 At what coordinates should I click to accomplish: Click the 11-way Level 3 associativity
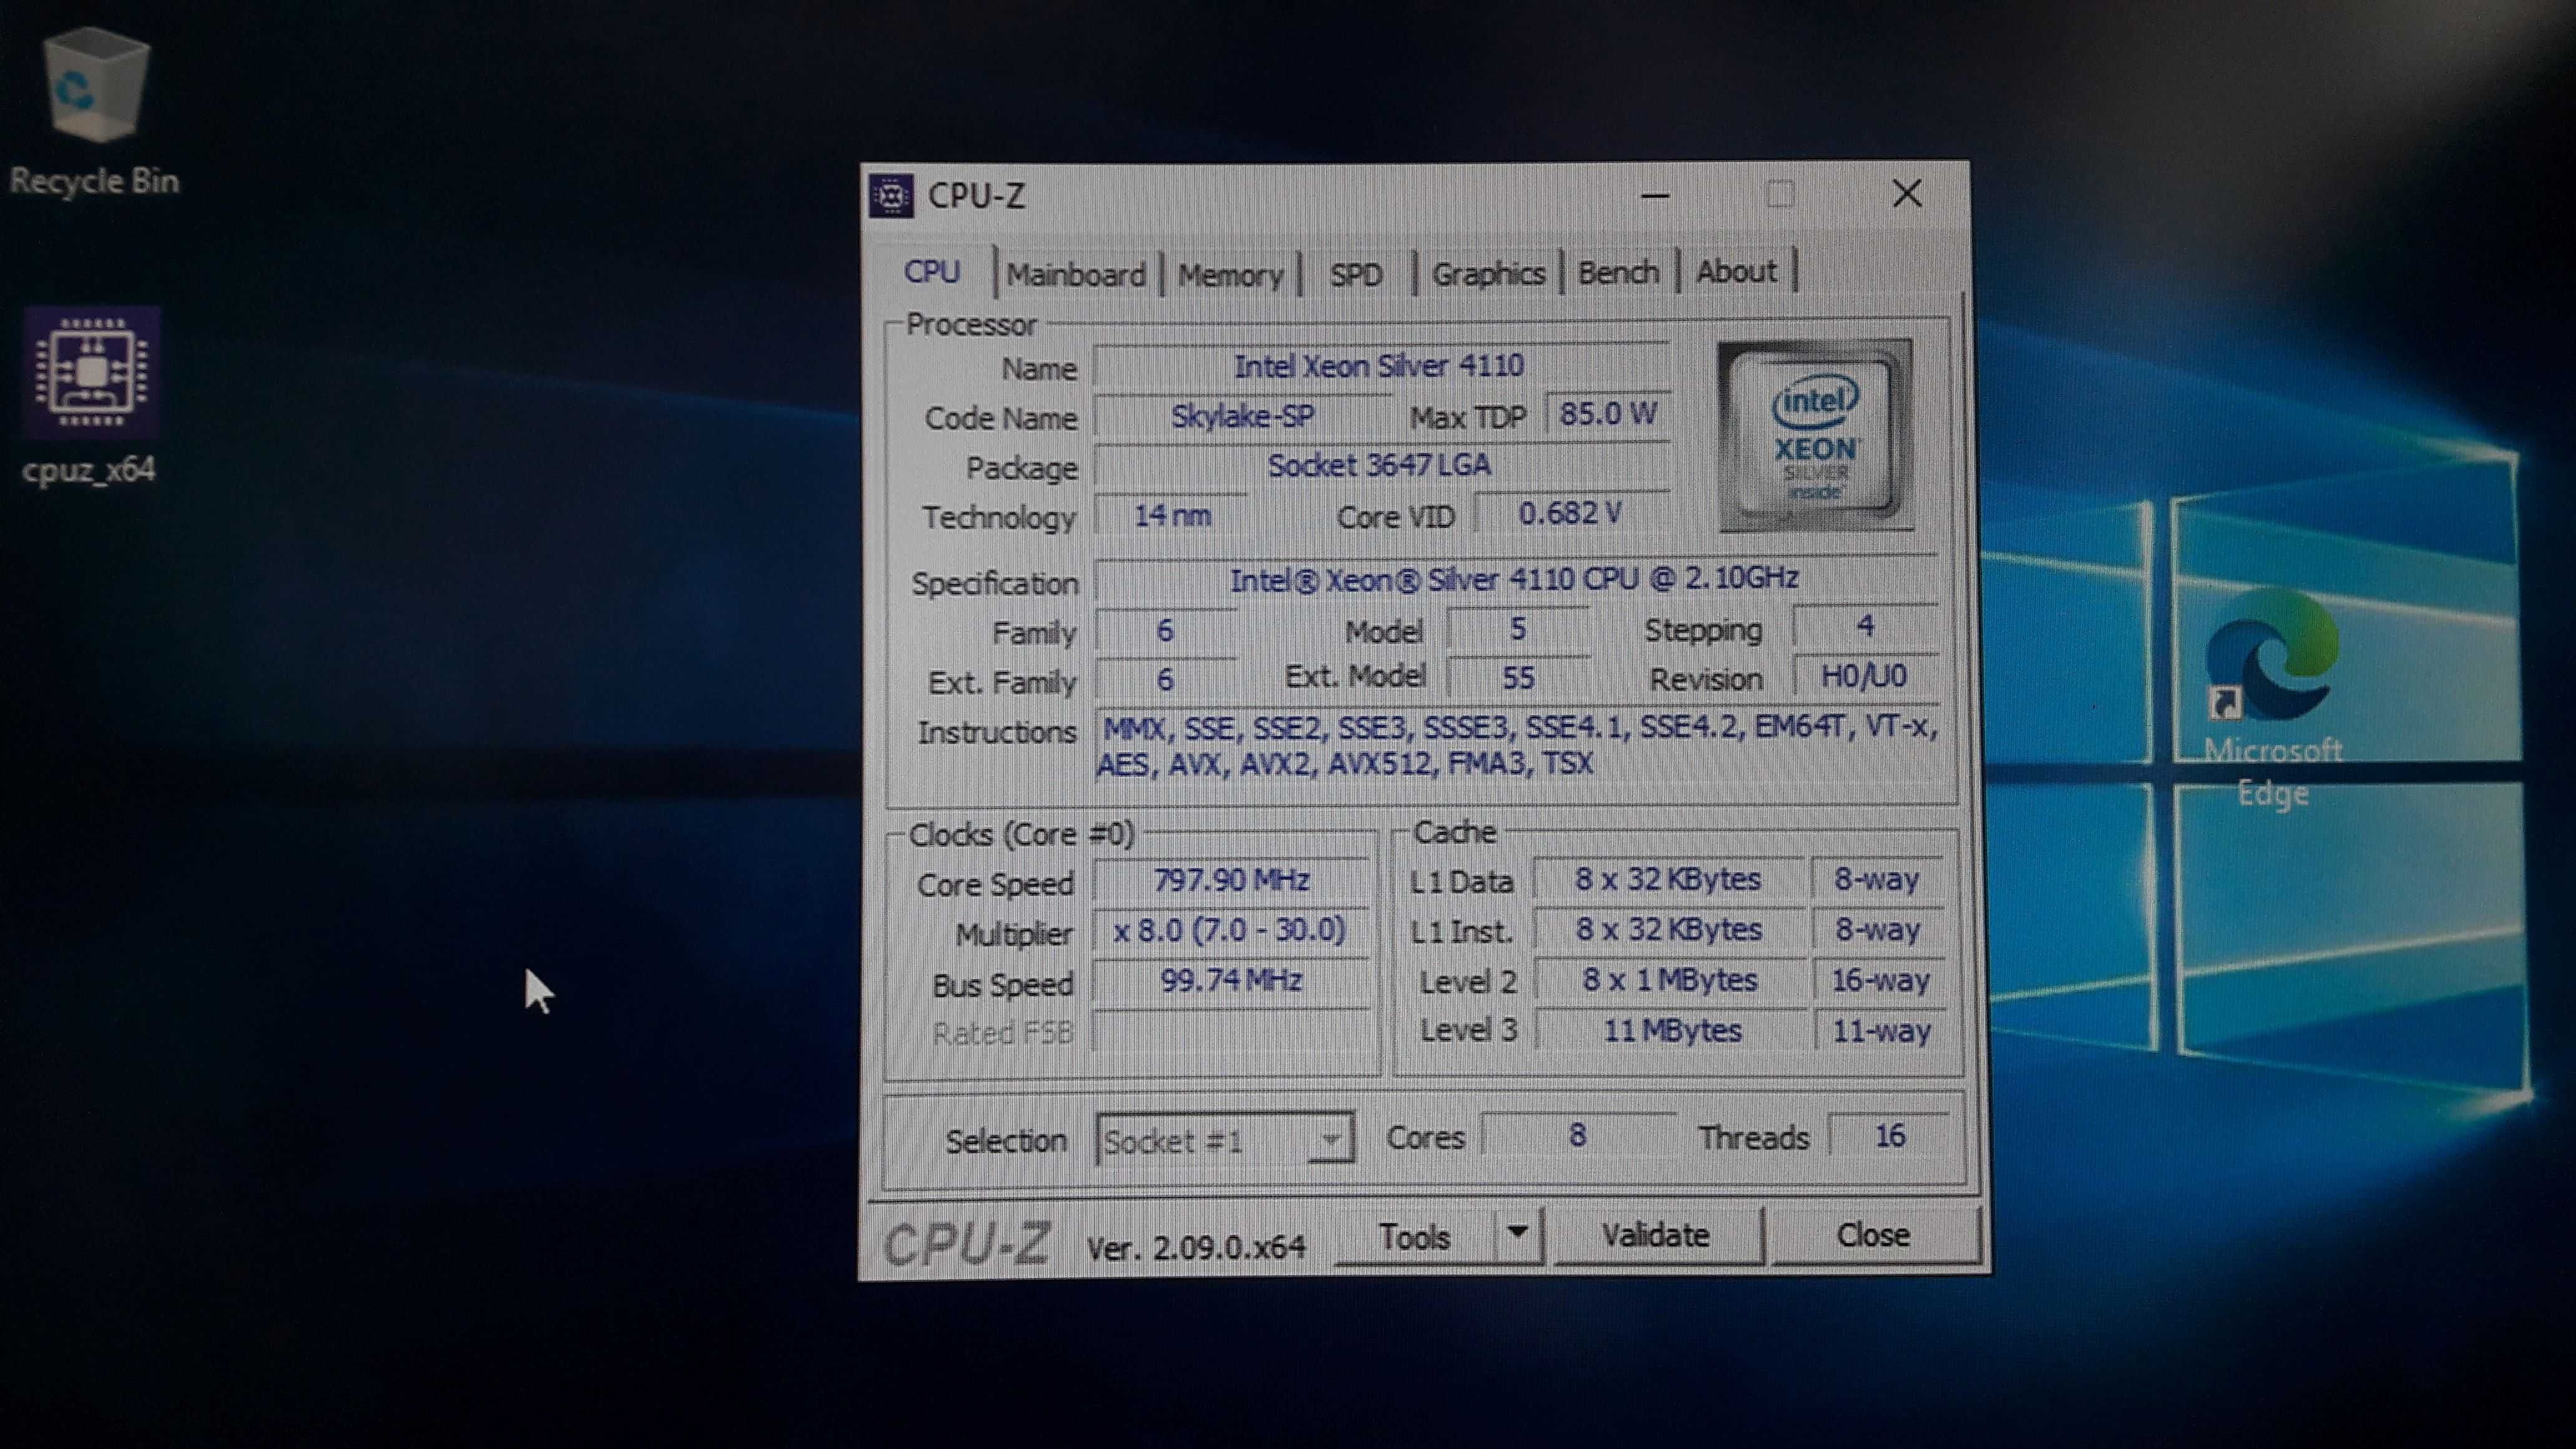[1881, 1030]
